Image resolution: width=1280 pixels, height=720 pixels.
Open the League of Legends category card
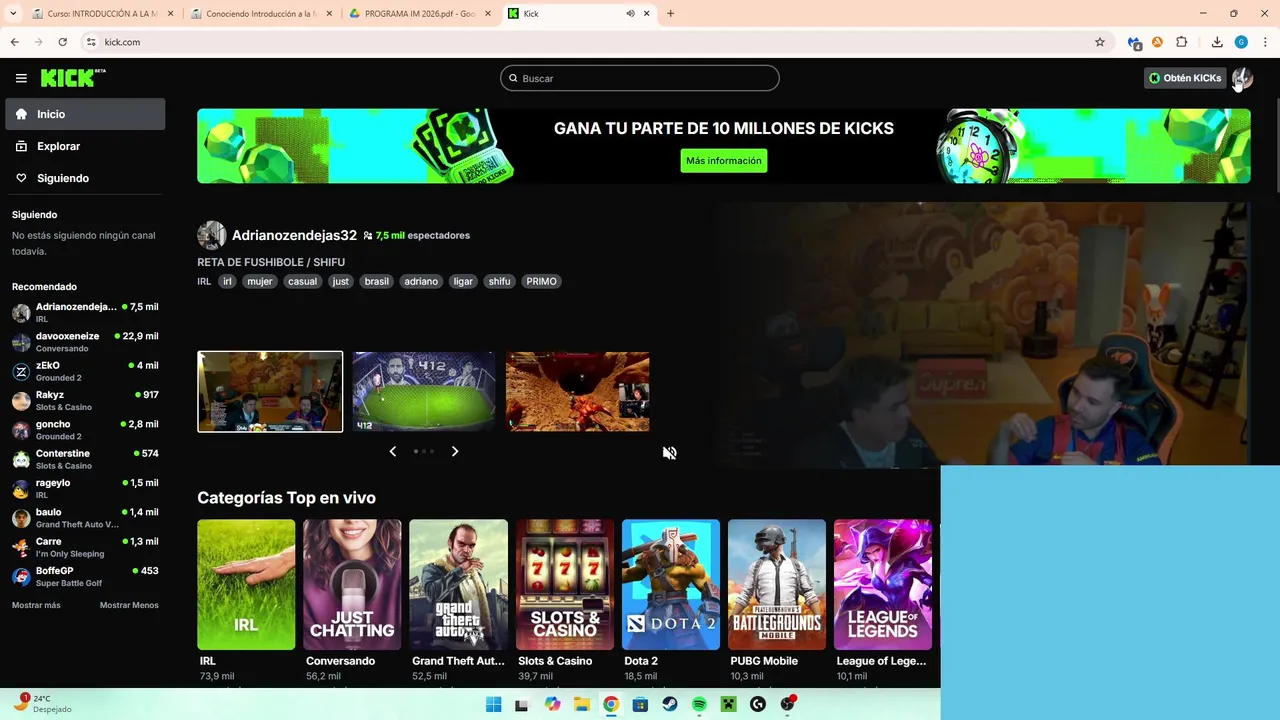(883, 585)
